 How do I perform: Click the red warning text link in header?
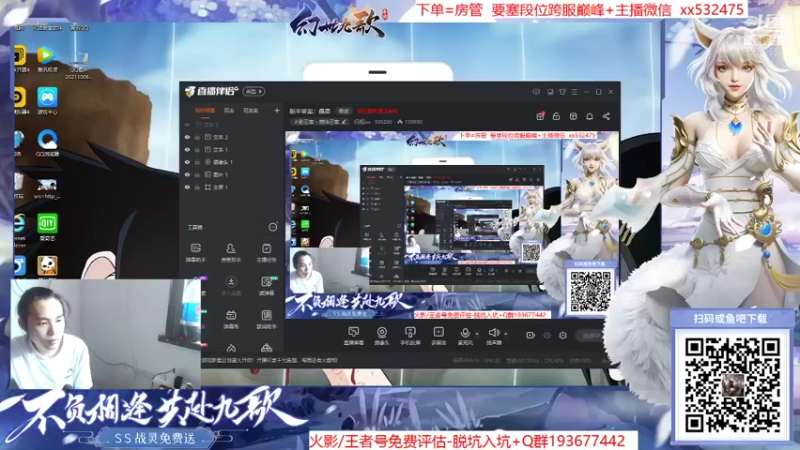click(377, 111)
